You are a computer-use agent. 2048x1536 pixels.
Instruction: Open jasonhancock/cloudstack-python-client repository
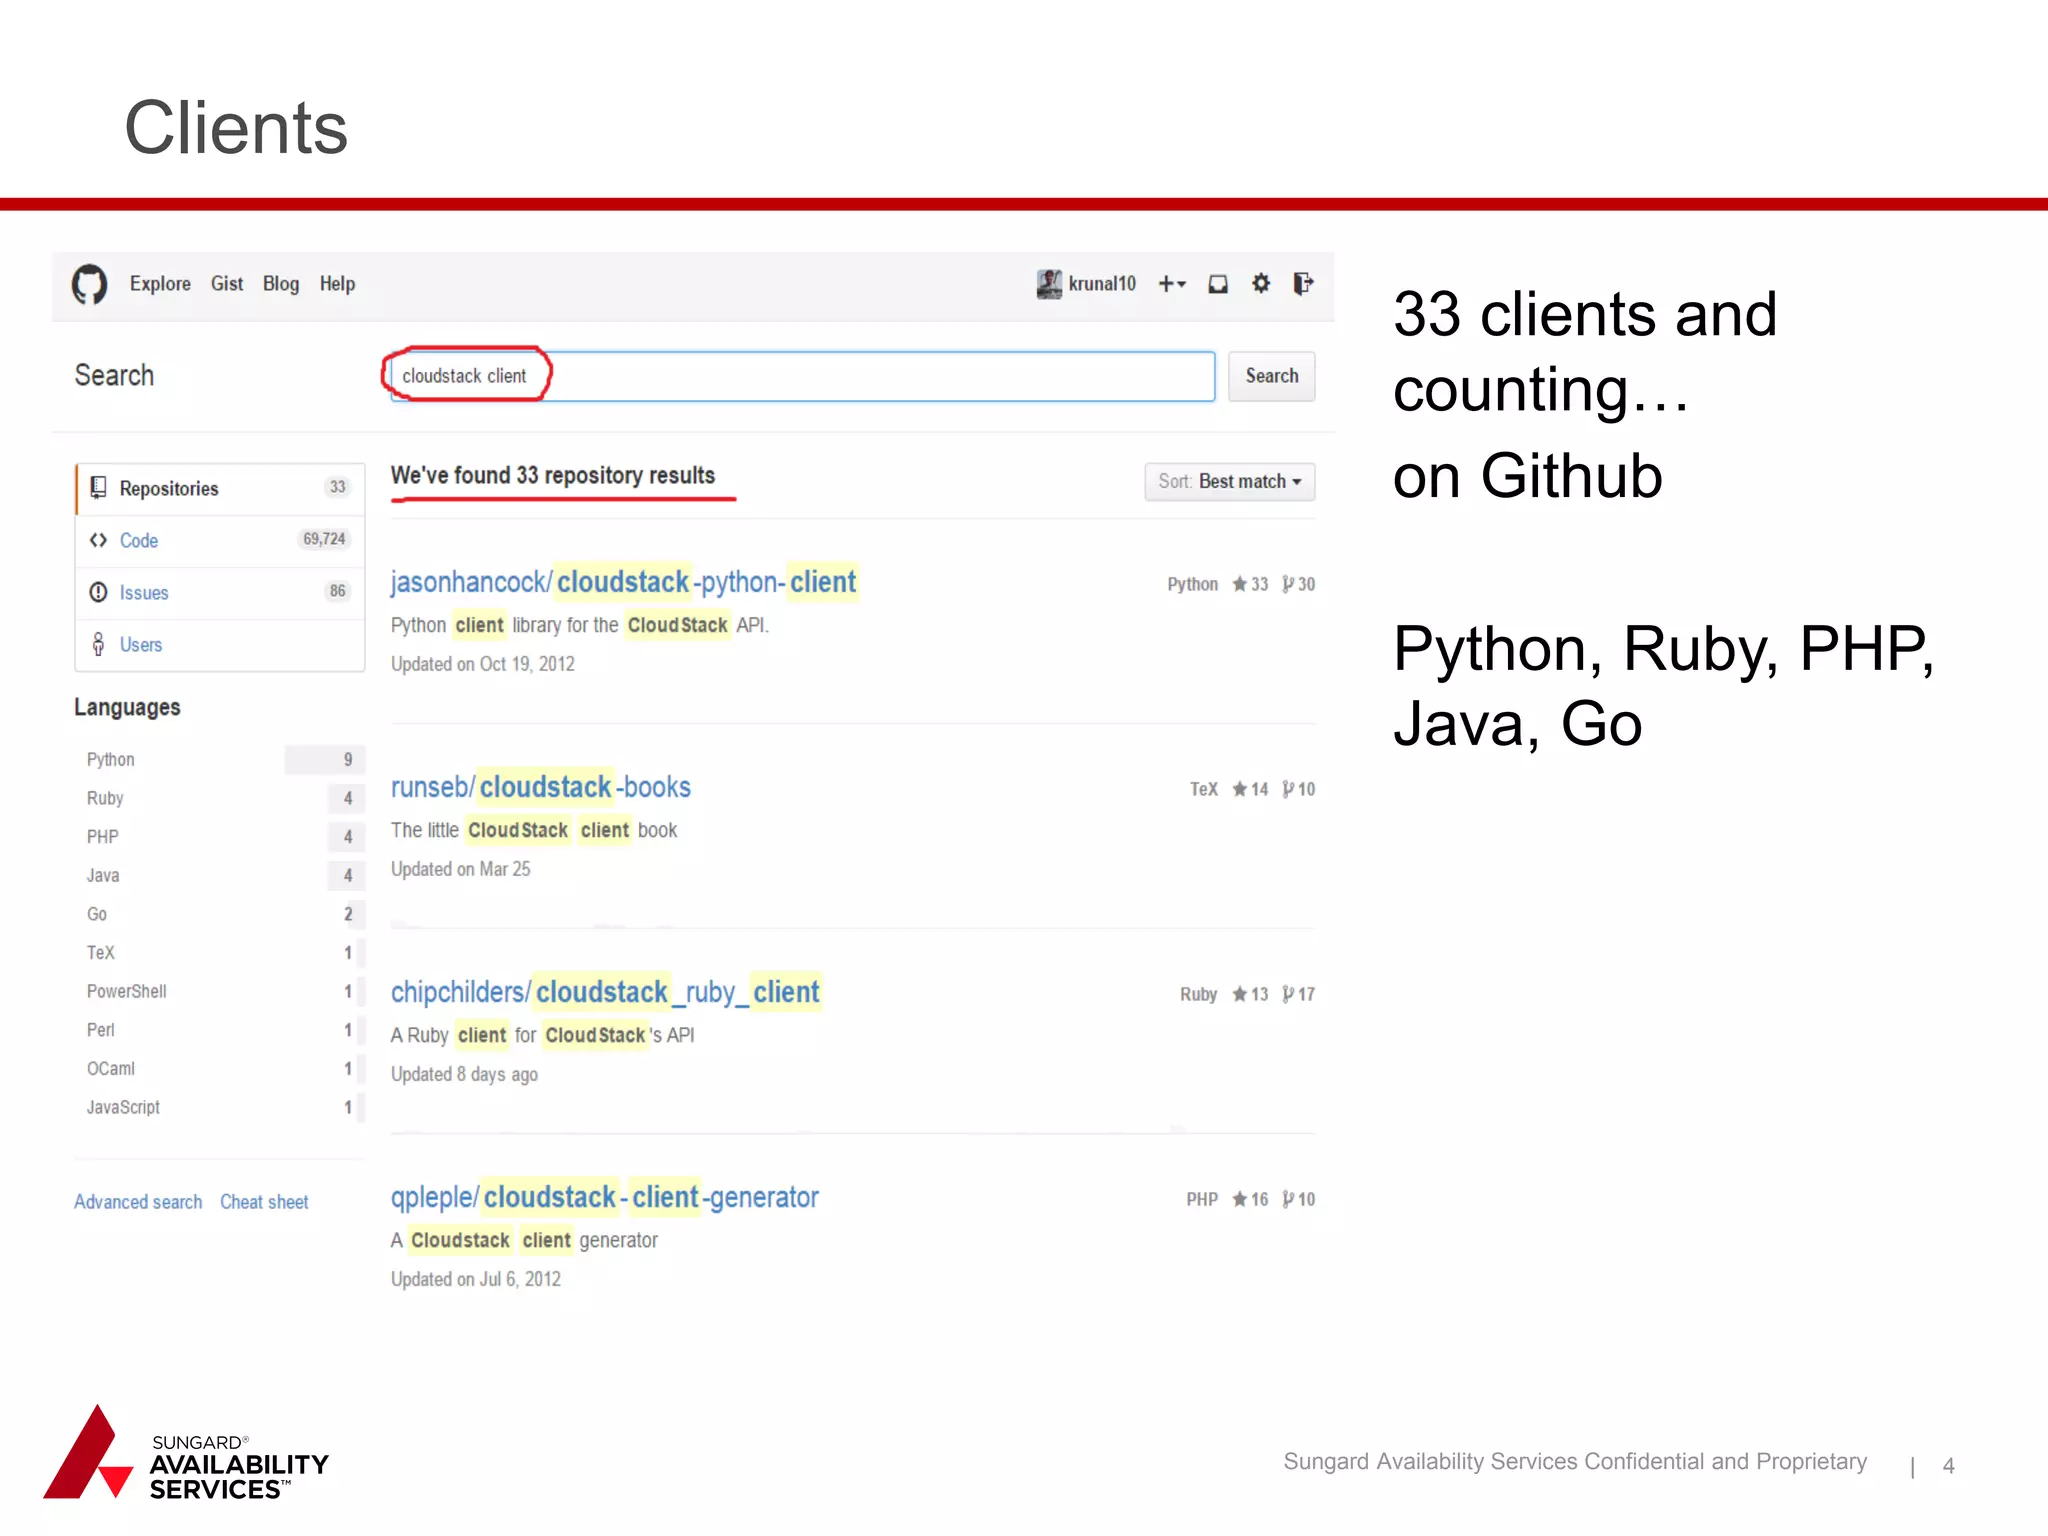tap(623, 582)
